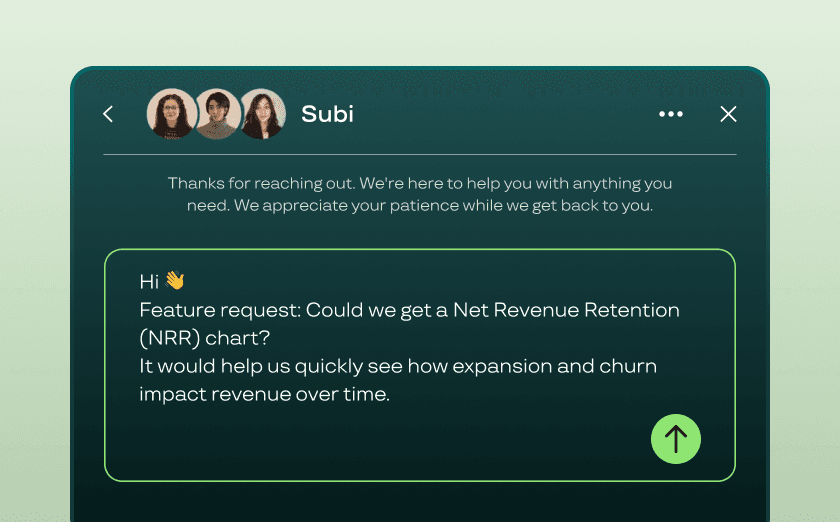Click the word 'Hi' in the message

[x=149, y=282]
